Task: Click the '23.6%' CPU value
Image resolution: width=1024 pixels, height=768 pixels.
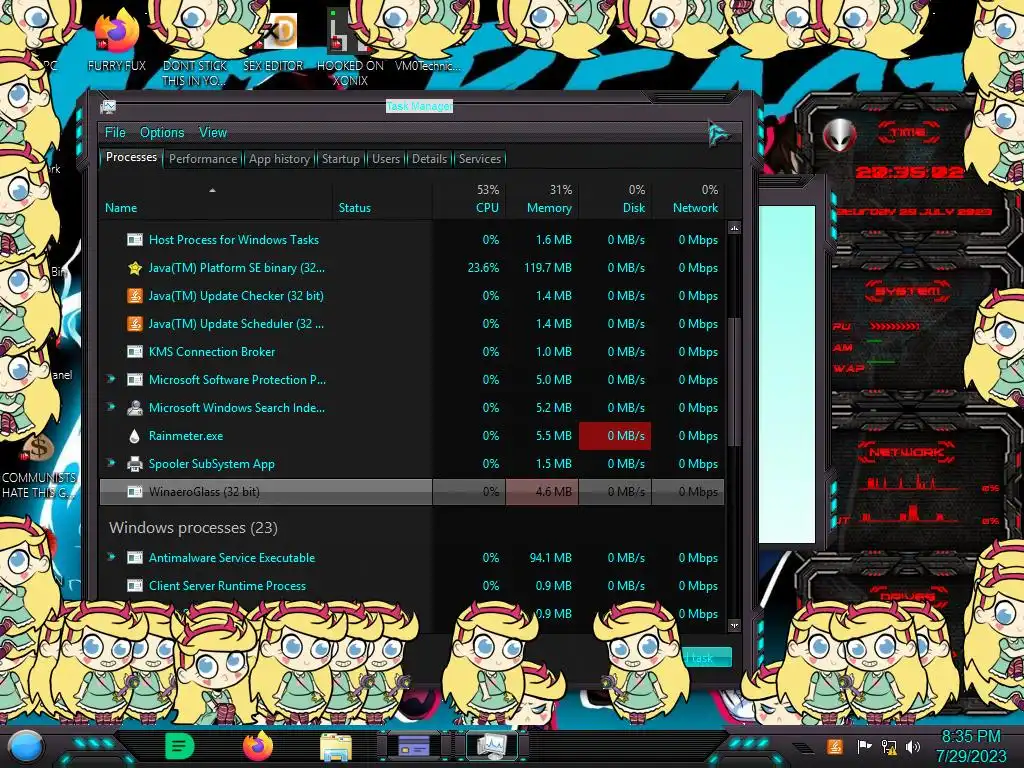Action: point(483,268)
